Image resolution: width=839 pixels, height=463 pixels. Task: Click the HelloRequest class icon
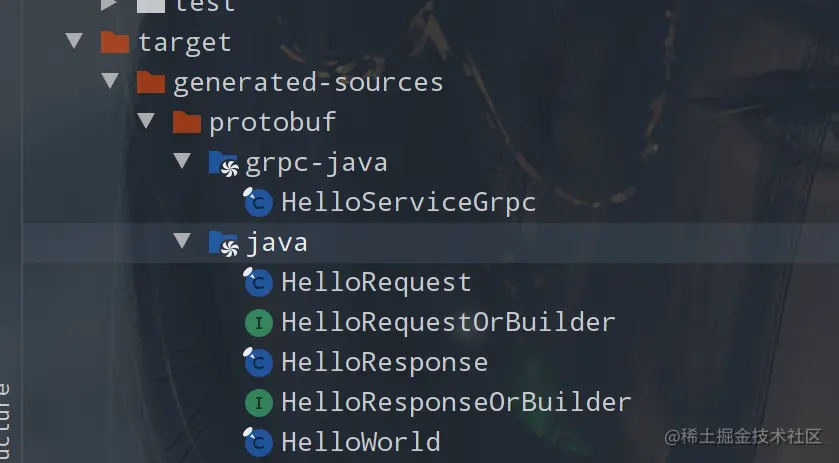point(258,283)
